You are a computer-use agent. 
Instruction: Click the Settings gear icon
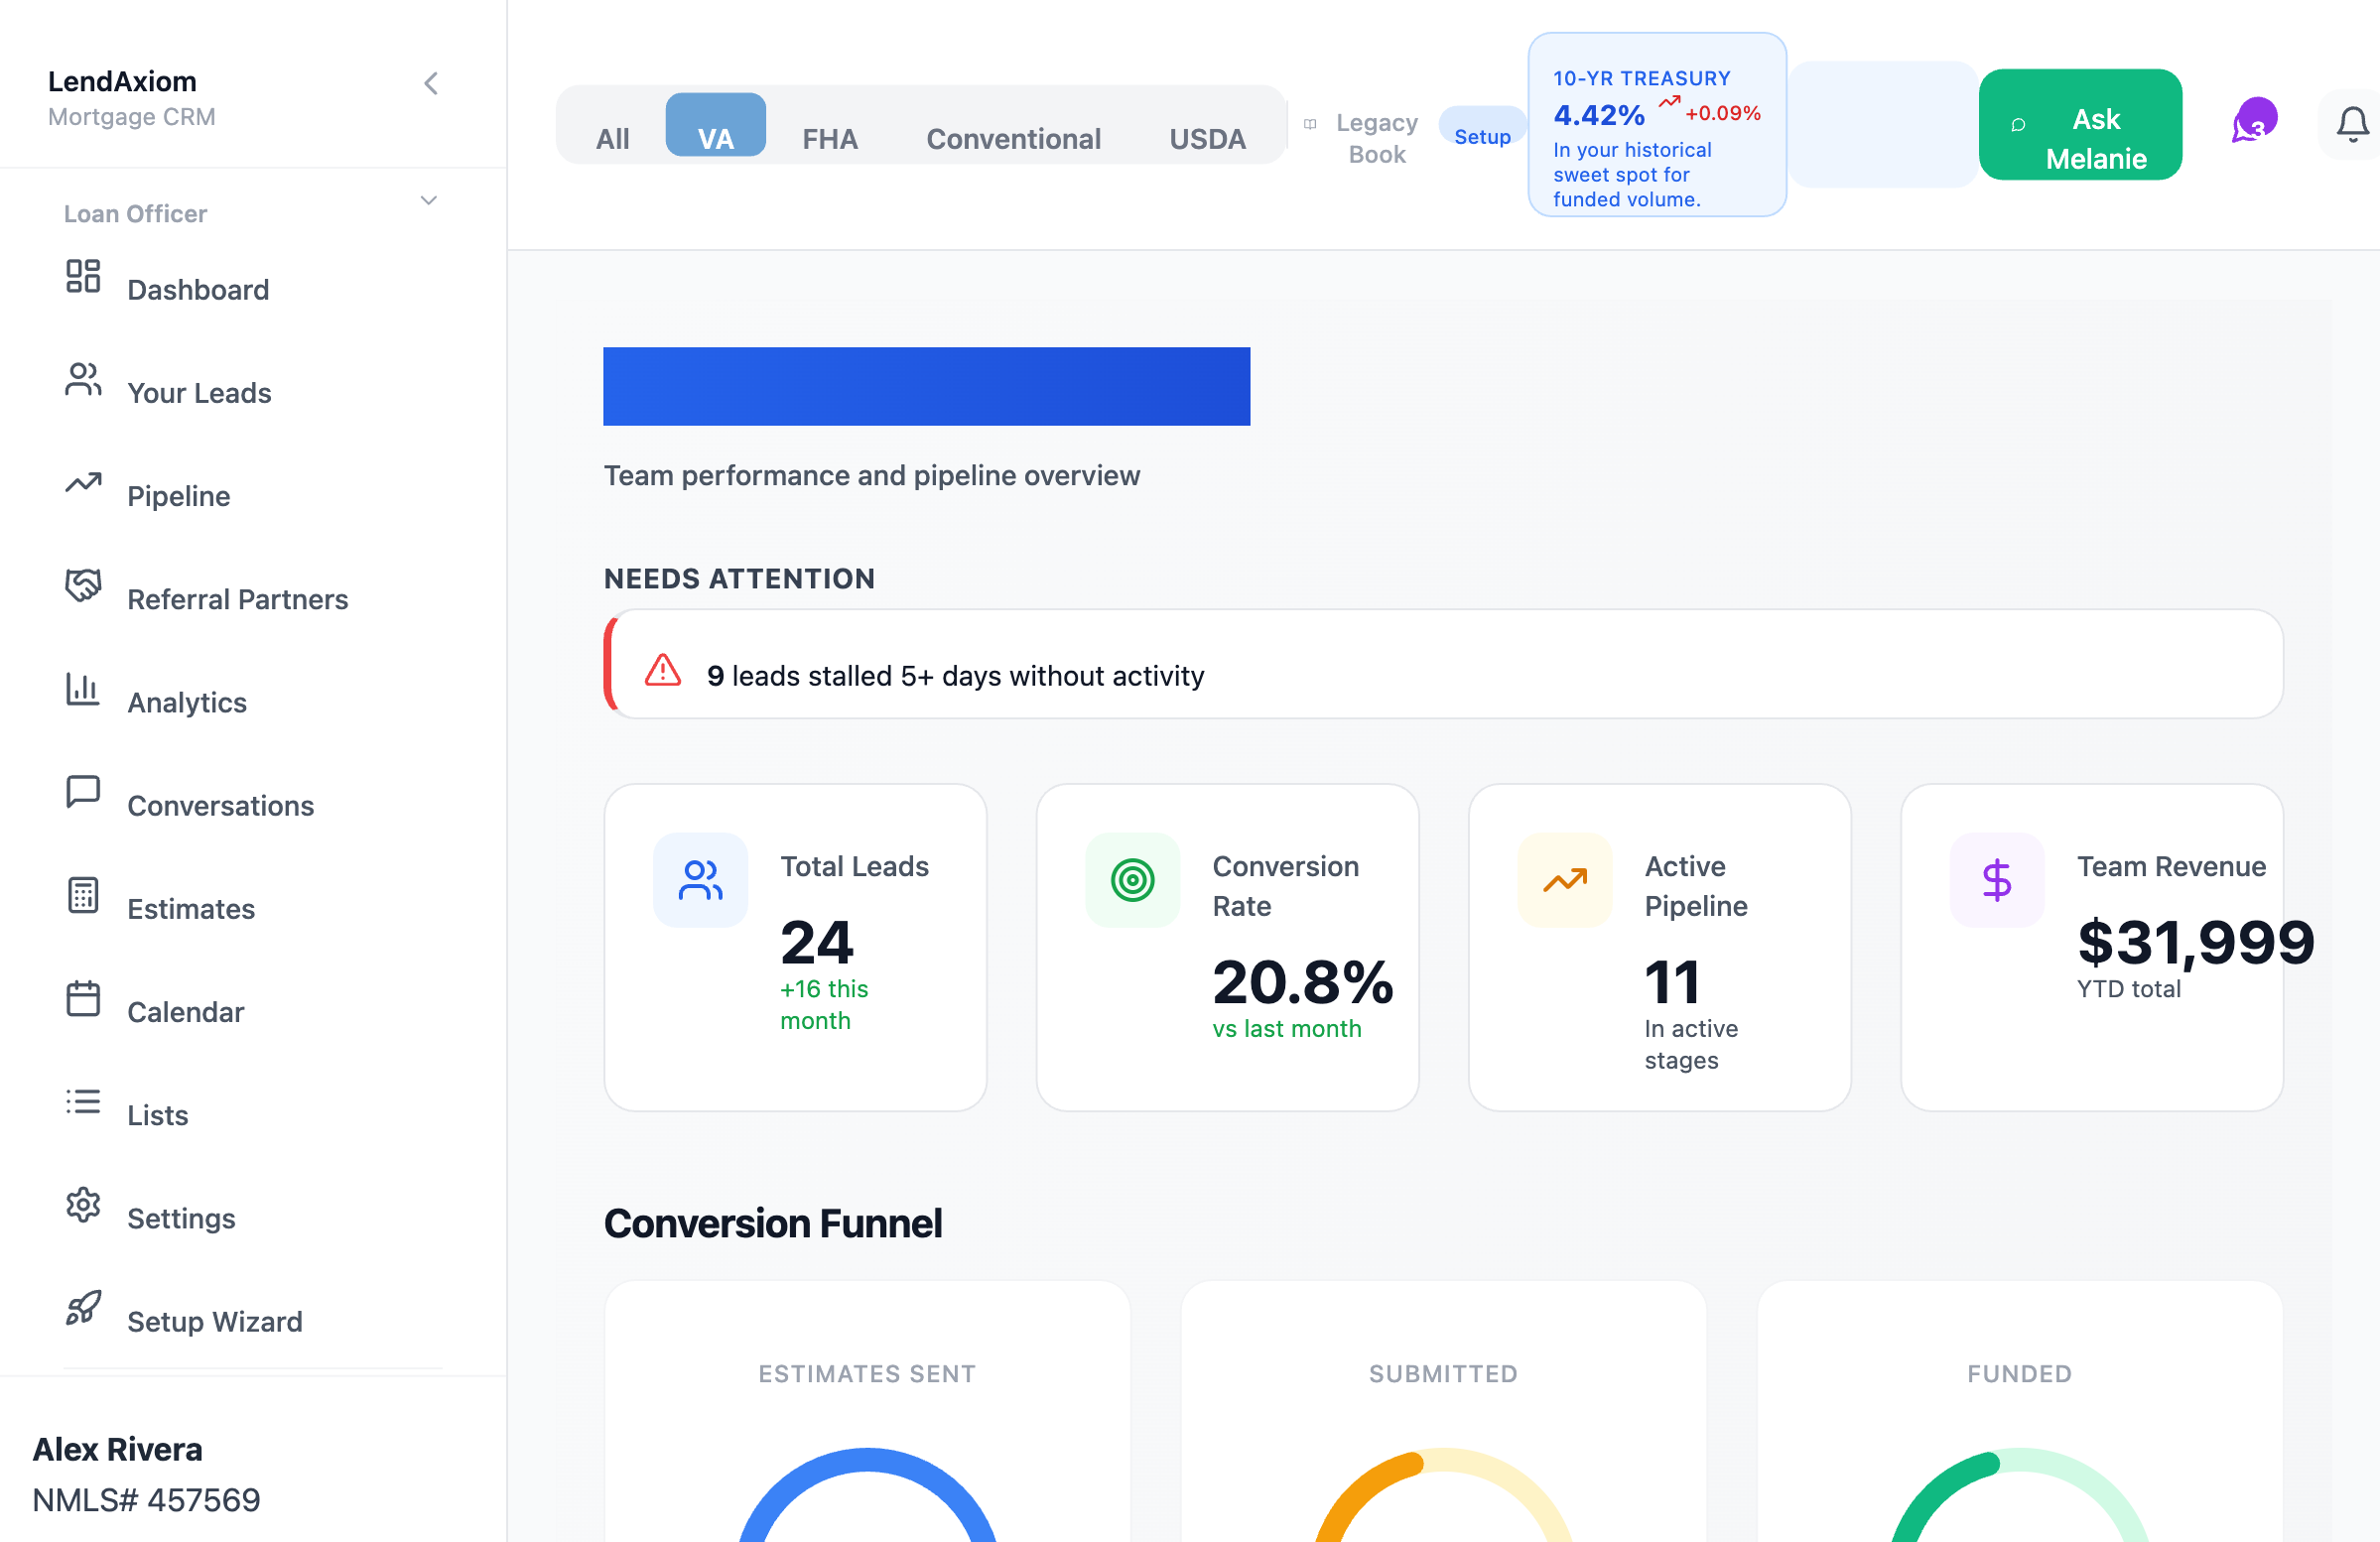(x=83, y=1203)
